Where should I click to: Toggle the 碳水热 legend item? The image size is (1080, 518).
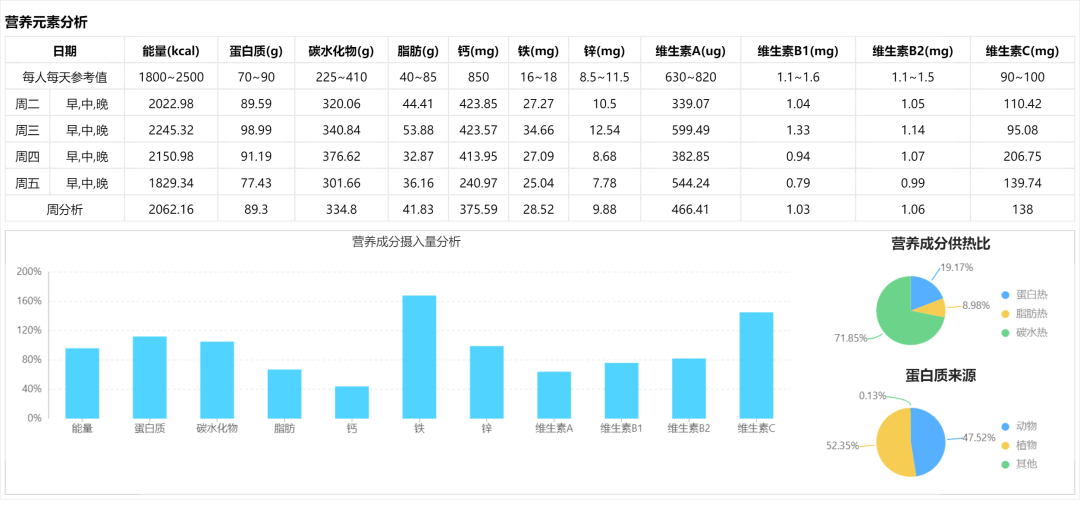[1024, 333]
